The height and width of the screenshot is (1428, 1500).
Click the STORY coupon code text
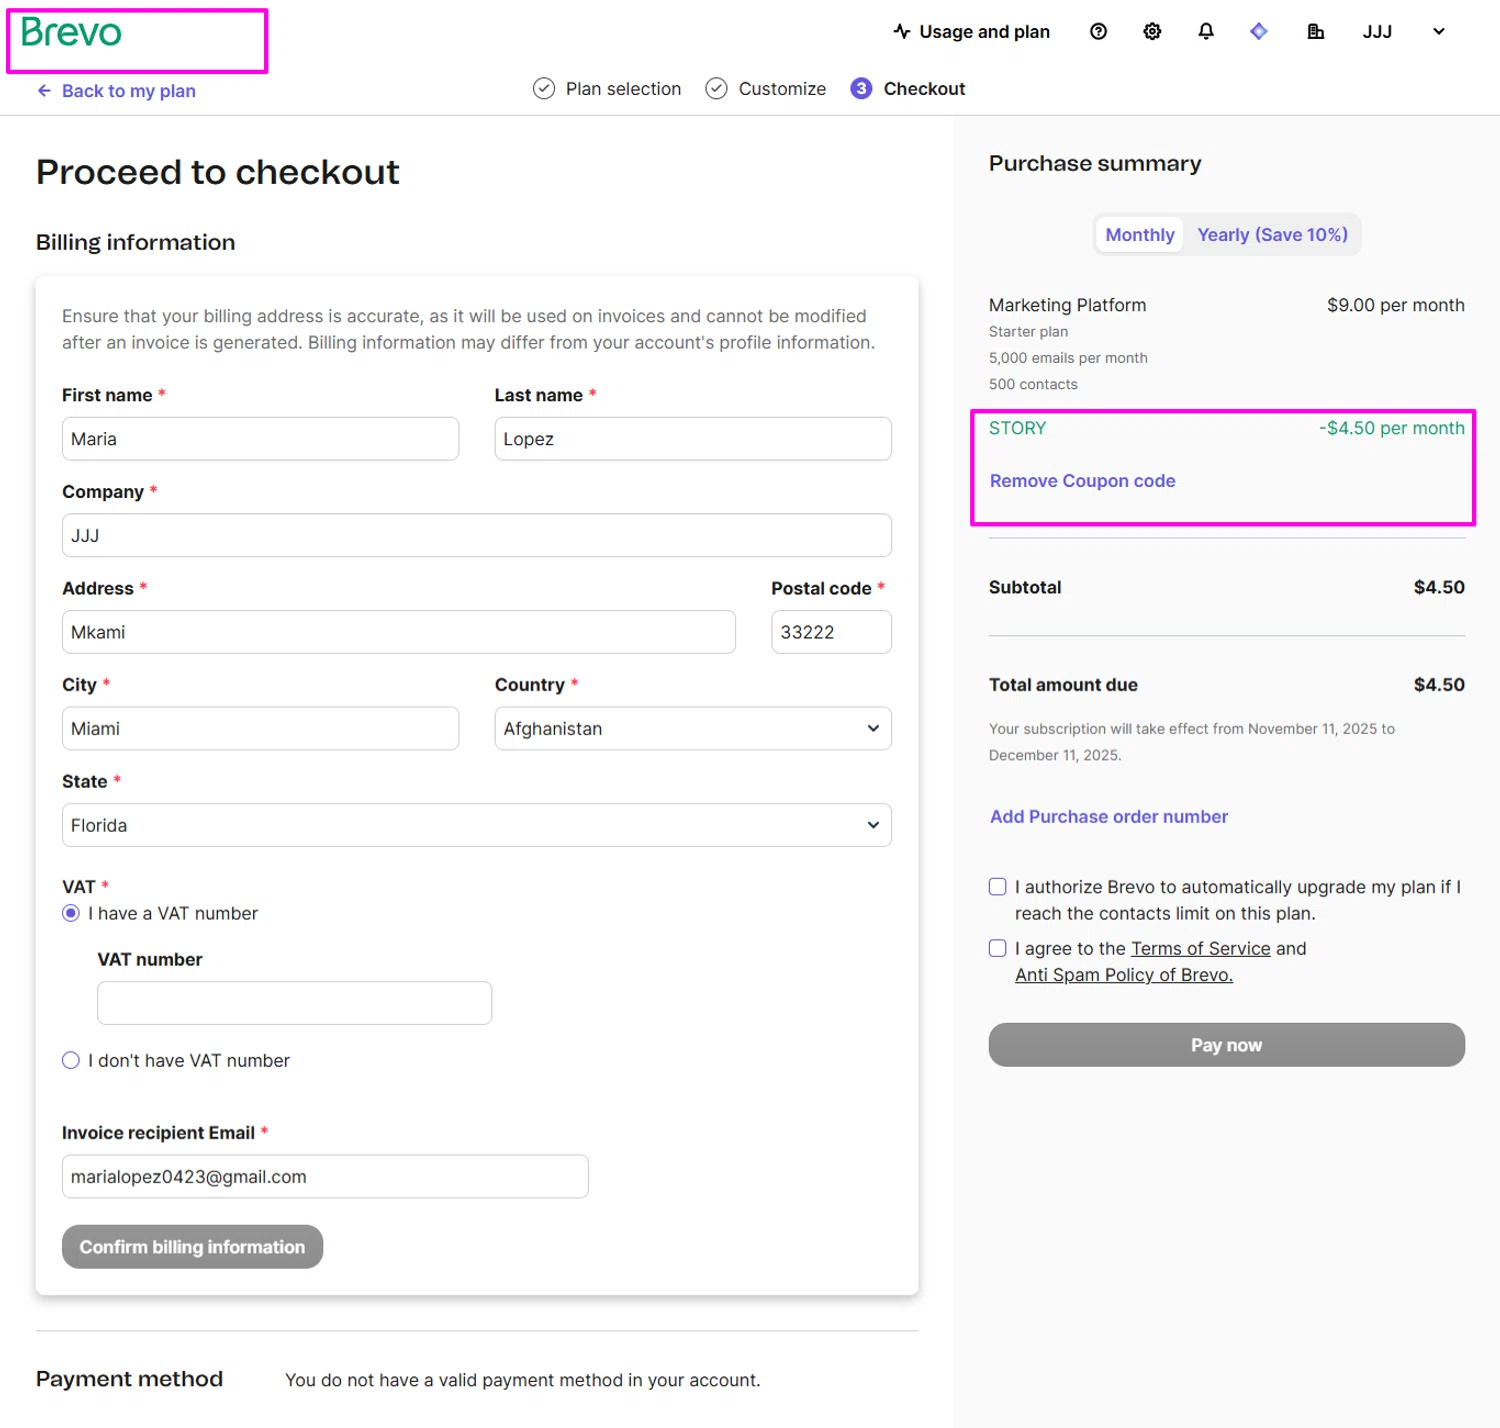pos(1017,428)
